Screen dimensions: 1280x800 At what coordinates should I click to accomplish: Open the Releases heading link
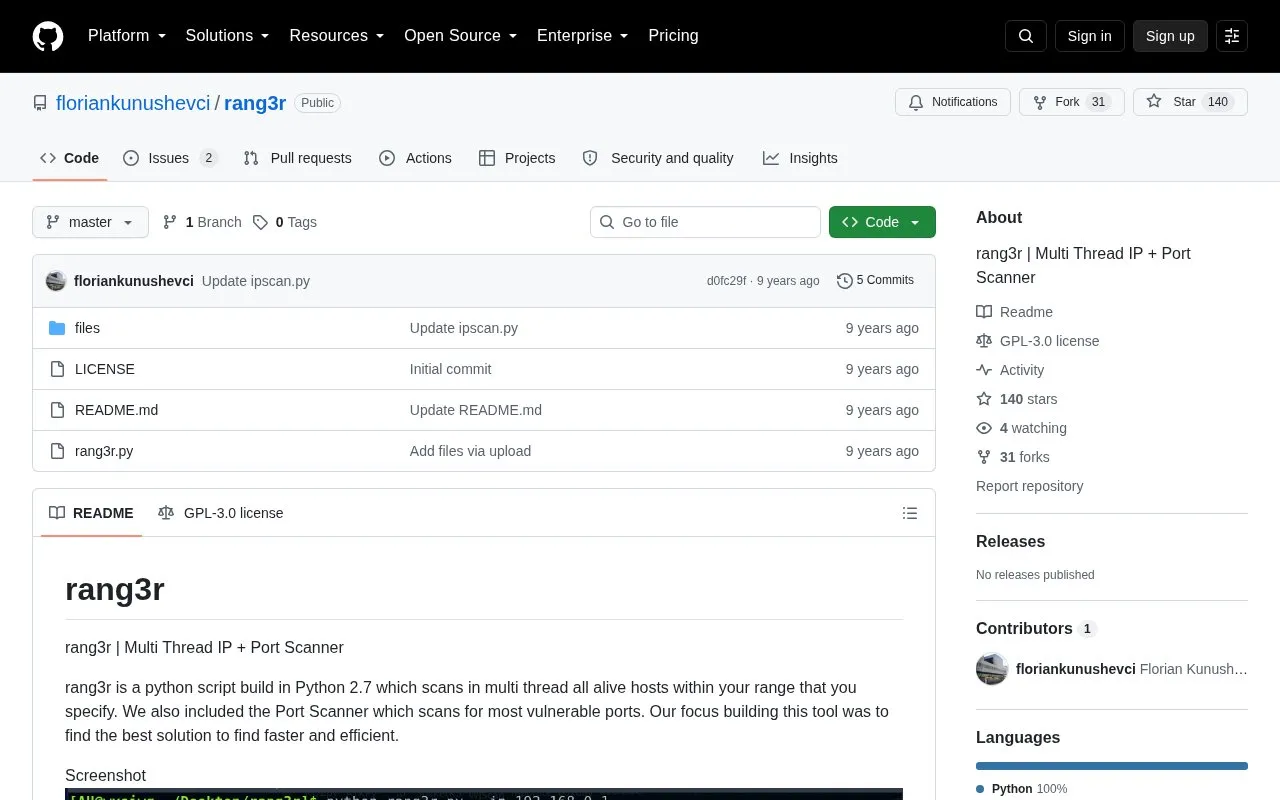pos(1010,541)
